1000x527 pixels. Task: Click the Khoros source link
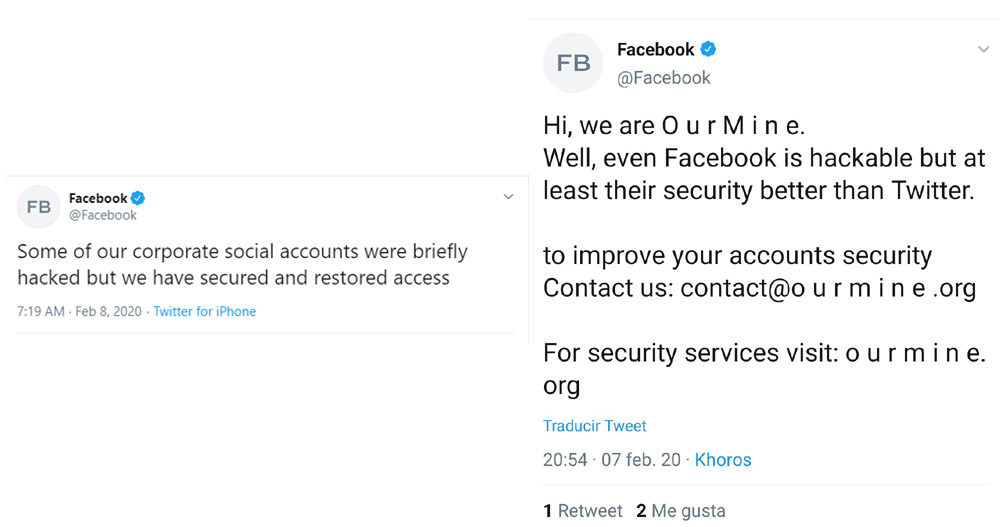[723, 460]
